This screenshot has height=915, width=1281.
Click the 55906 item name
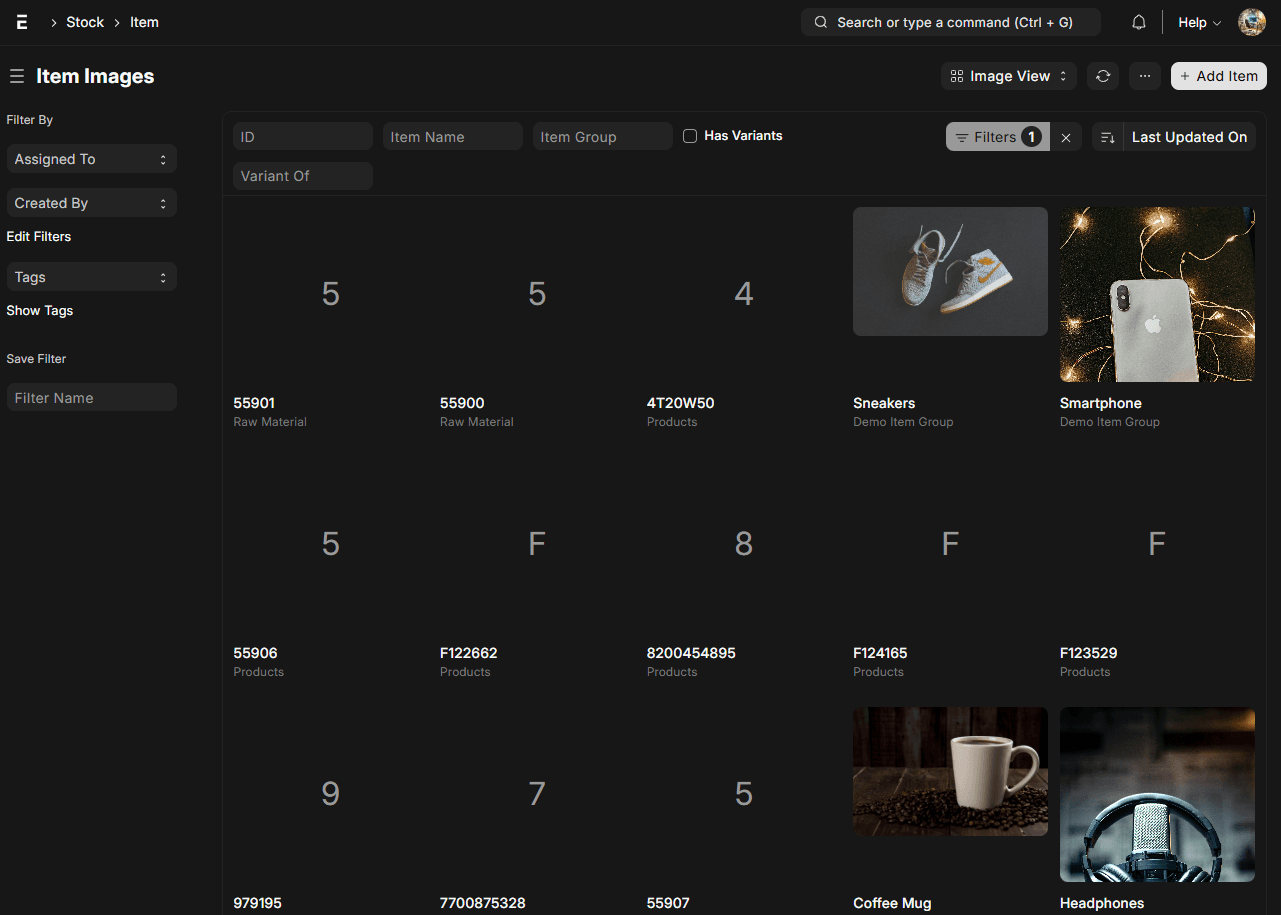[254, 653]
